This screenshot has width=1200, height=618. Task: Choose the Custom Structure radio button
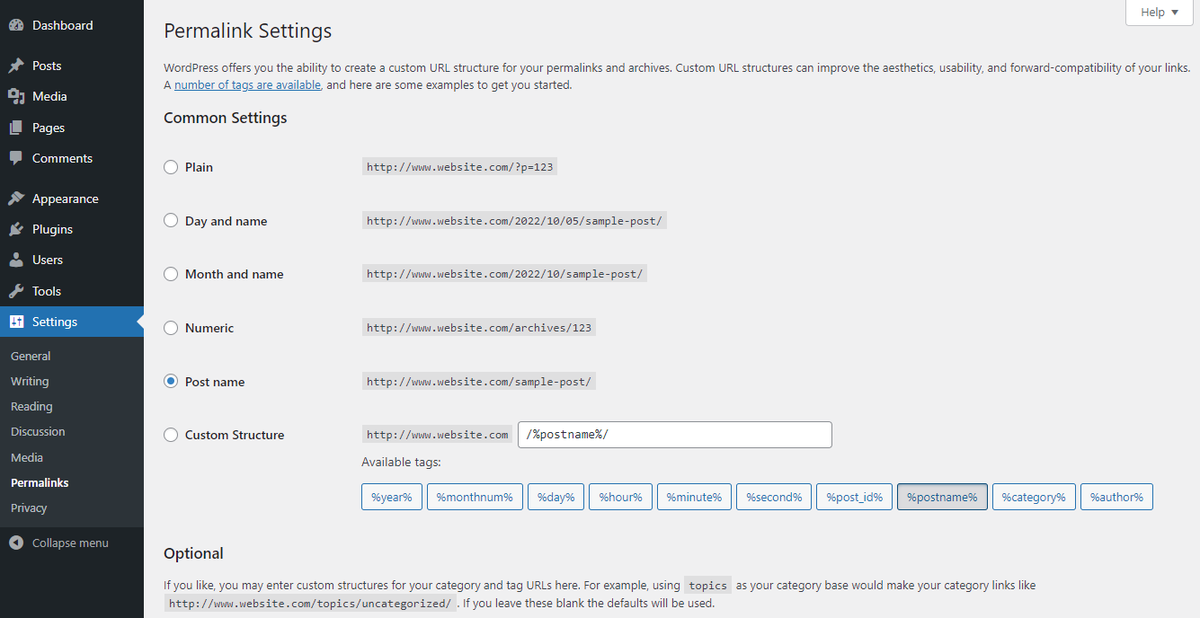click(x=171, y=435)
